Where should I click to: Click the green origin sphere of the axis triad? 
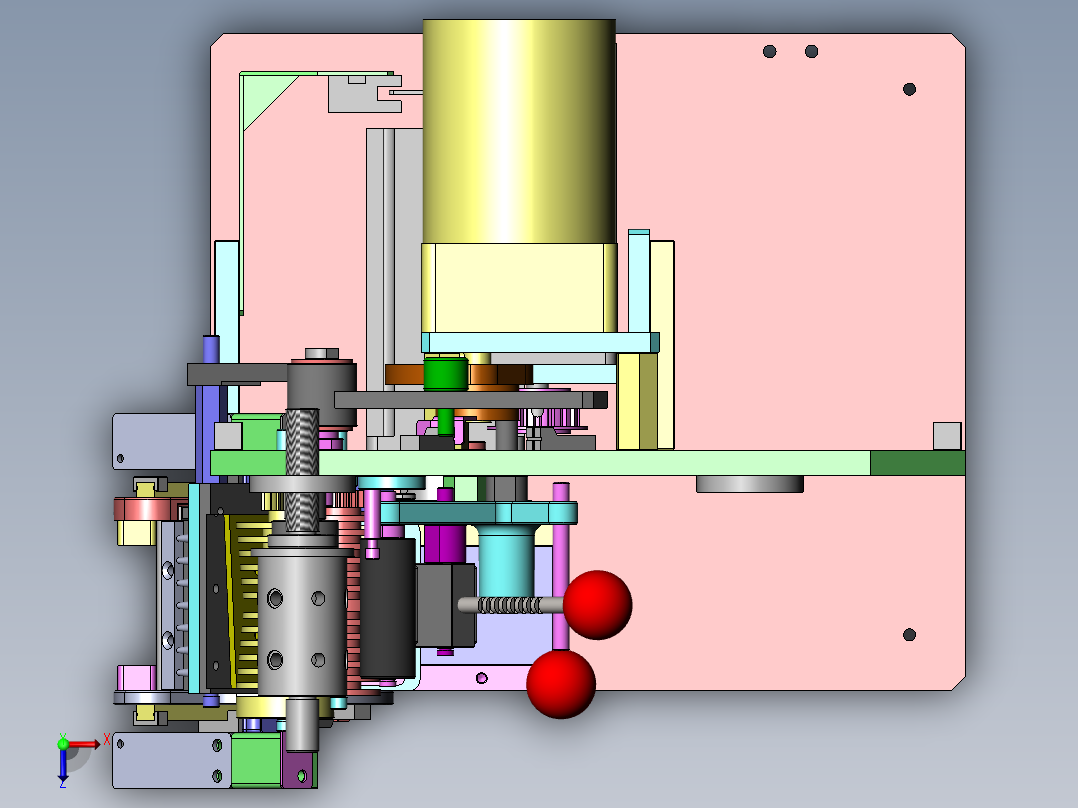coord(63,744)
